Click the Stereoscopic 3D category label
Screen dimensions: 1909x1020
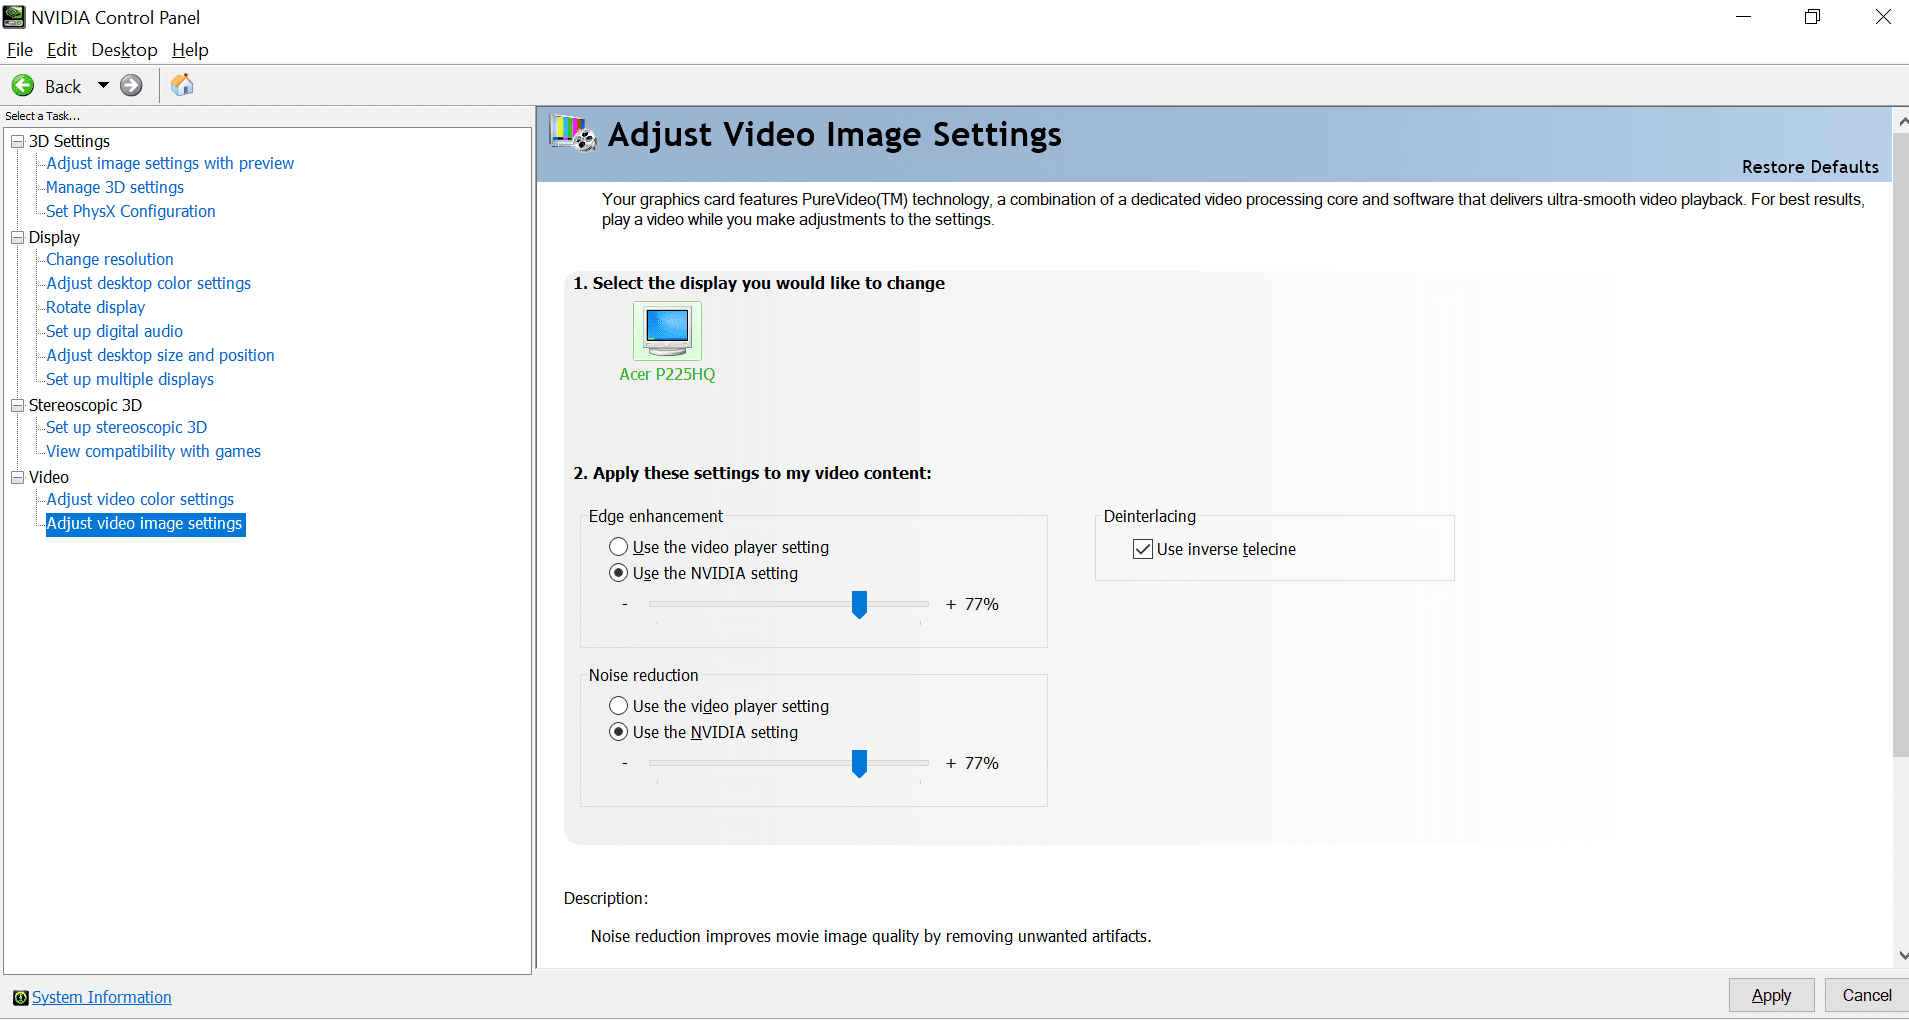coord(85,405)
